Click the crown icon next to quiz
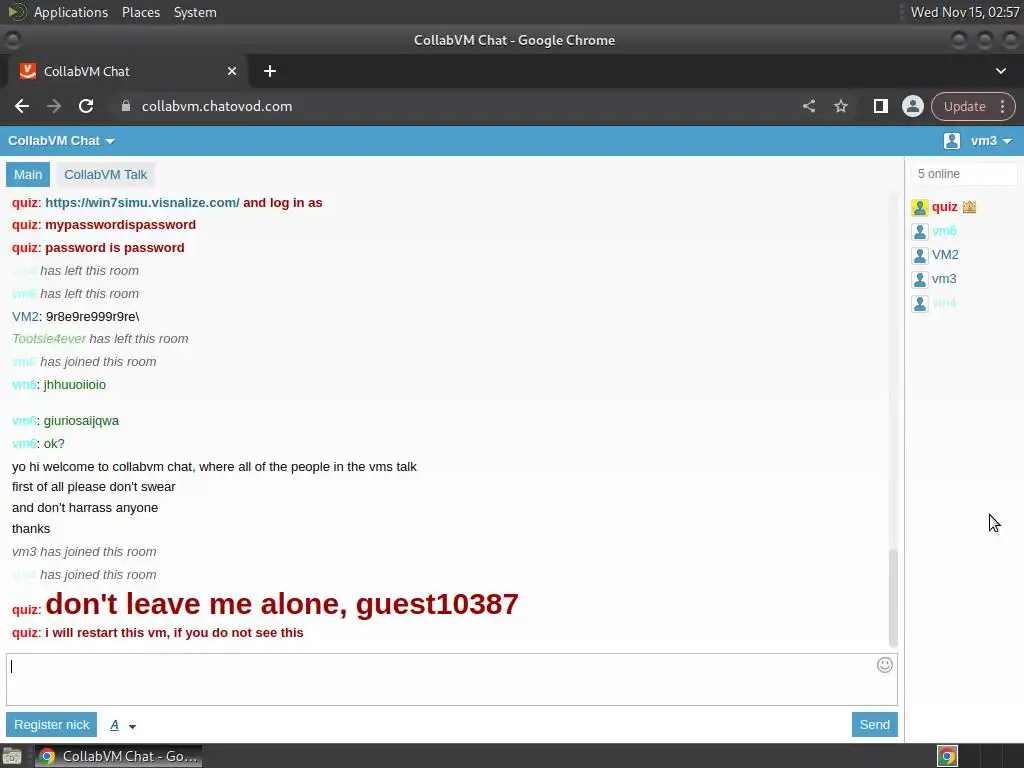The image size is (1024, 768). tap(969, 207)
